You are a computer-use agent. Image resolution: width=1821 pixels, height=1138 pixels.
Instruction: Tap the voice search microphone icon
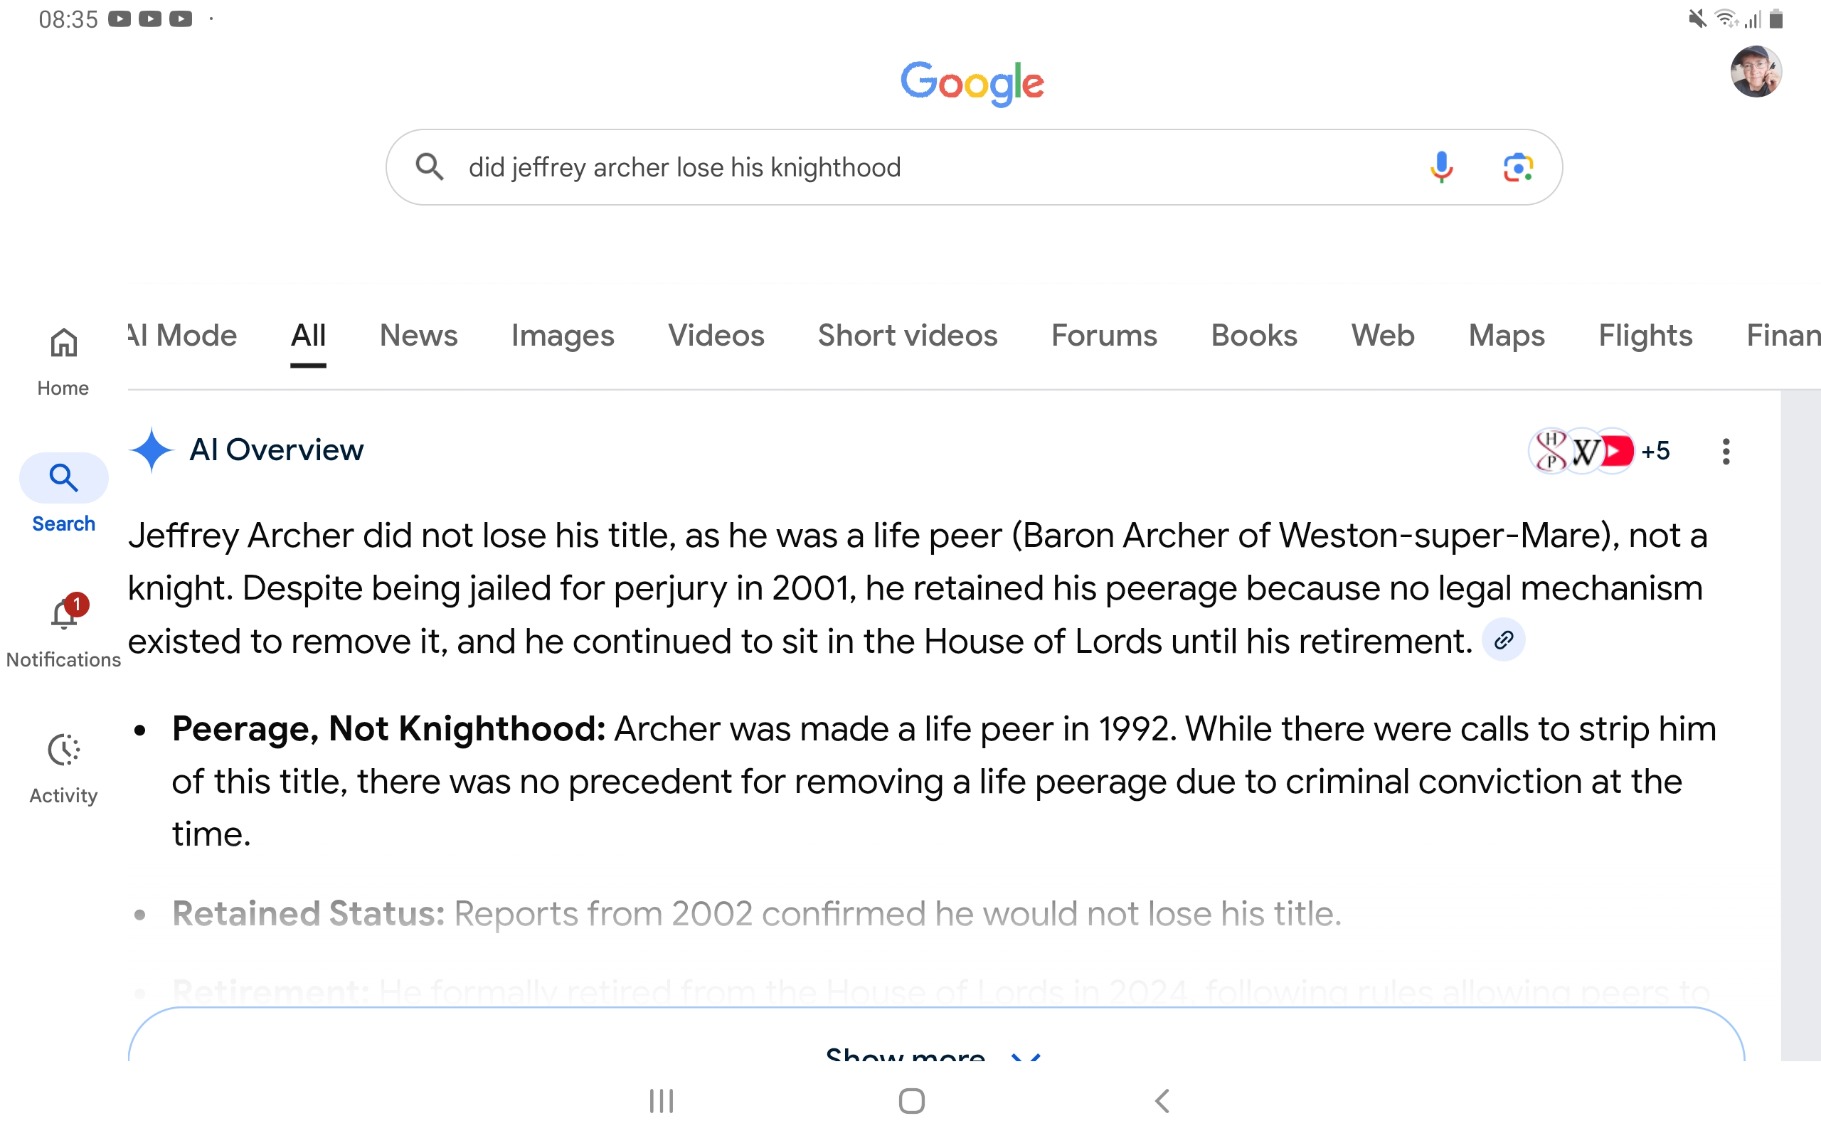click(1441, 167)
